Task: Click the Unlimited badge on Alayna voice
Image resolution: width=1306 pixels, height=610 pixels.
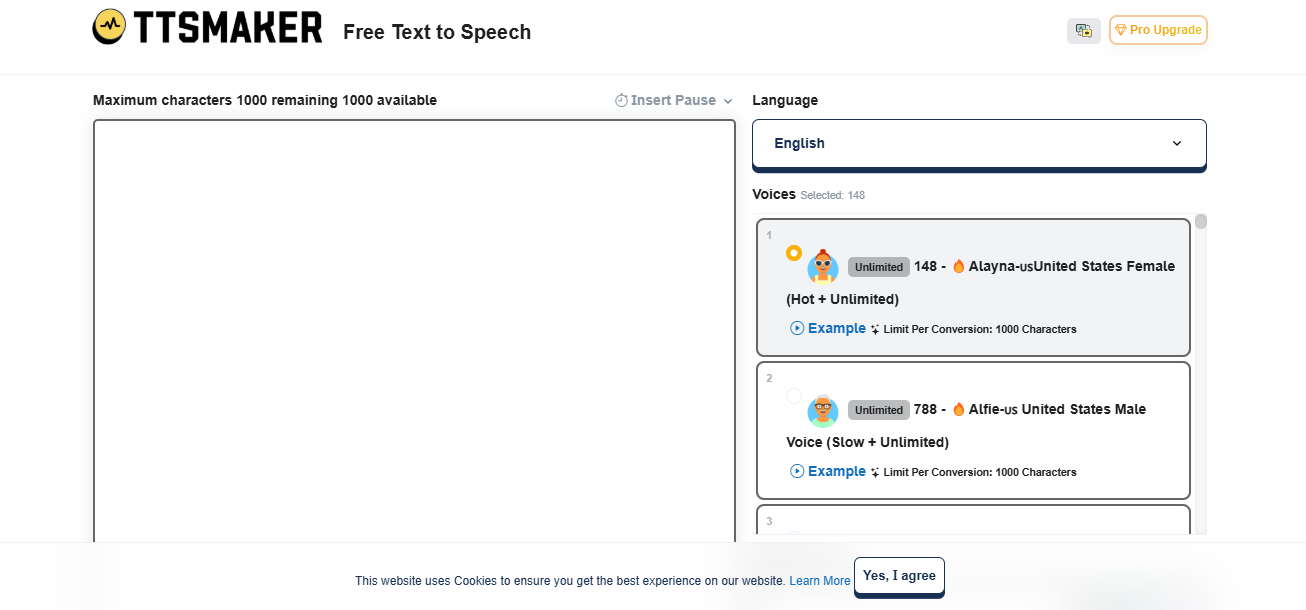Action: tap(879, 267)
